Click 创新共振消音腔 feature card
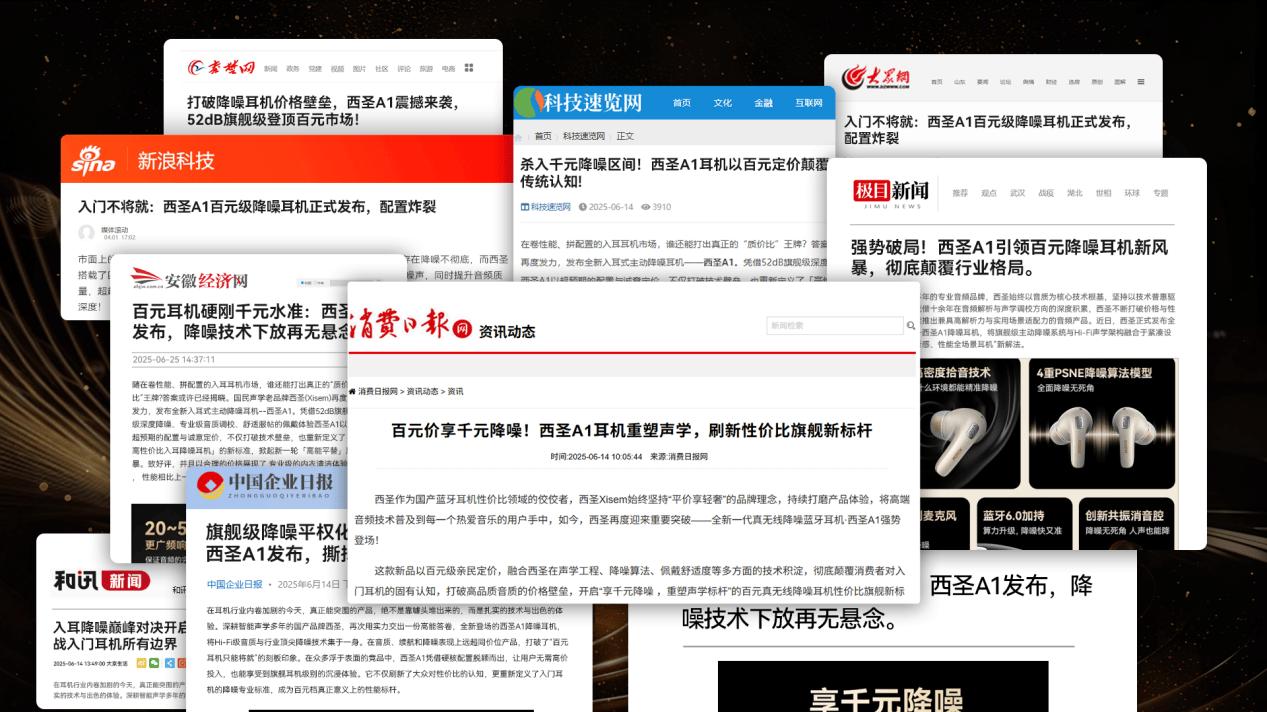 [1128, 524]
